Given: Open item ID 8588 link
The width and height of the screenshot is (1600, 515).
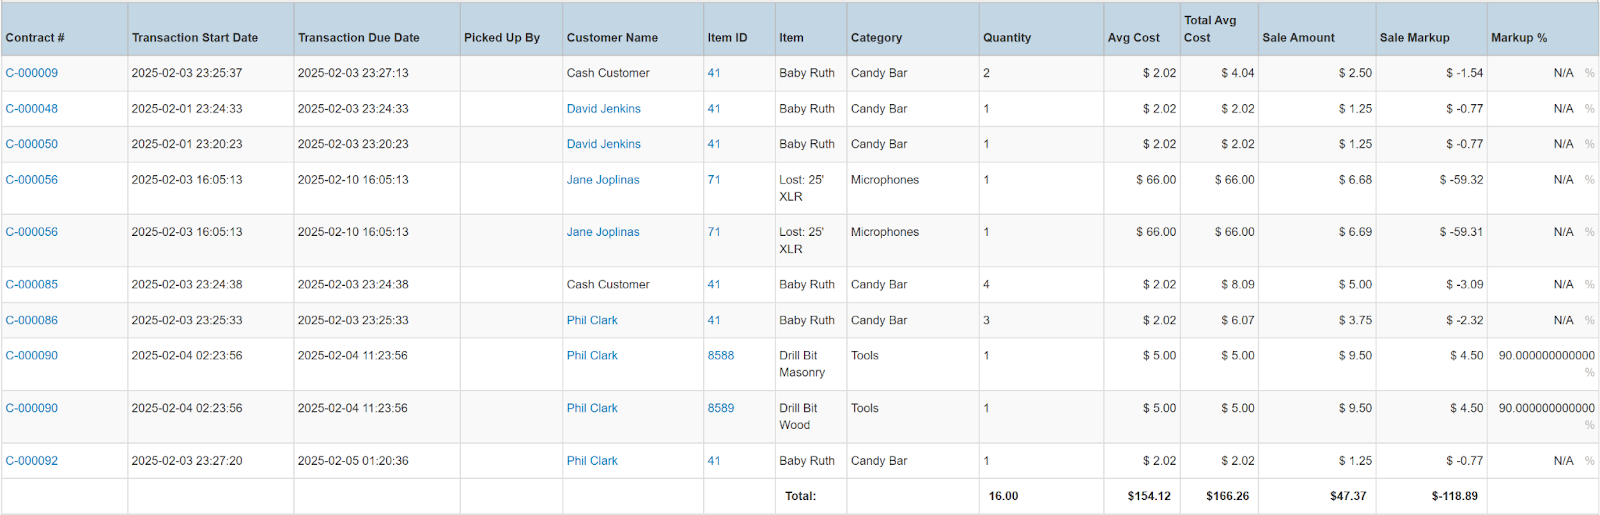Looking at the screenshot, I should [x=720, y=356].
